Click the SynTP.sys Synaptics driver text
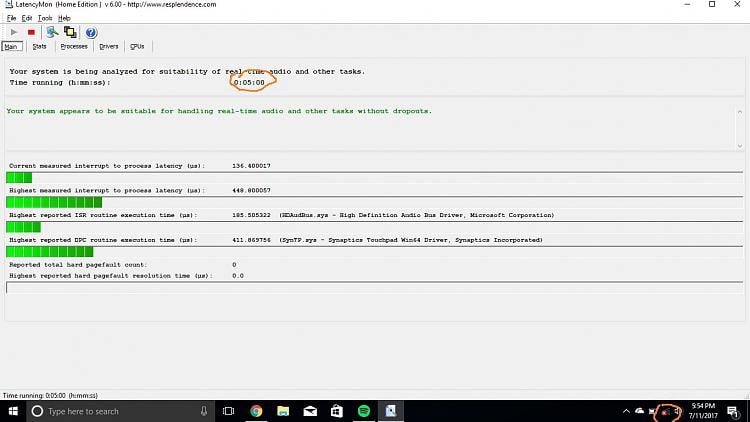 point(411,240)
